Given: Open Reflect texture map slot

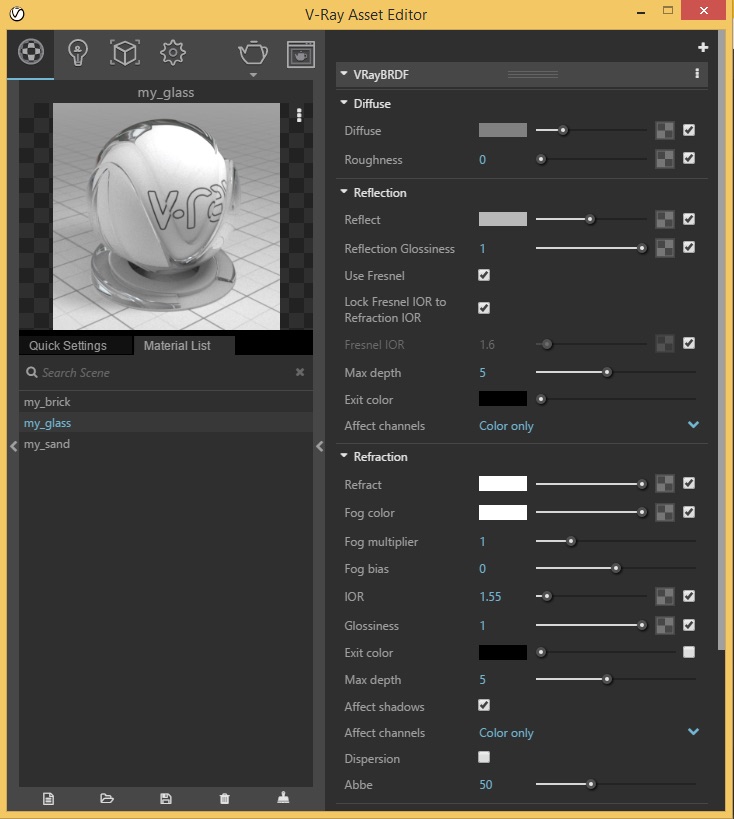Looking at the screenshot, I should click(x=665, y=219).
